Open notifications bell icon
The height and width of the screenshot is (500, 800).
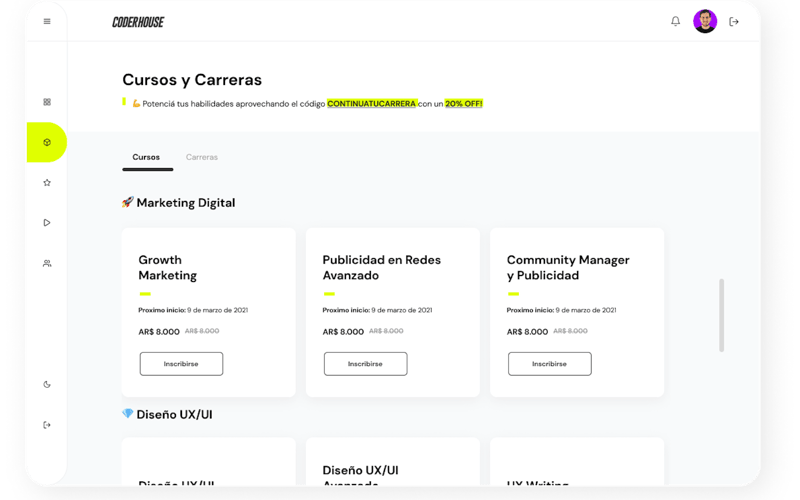tap(675, 21)
